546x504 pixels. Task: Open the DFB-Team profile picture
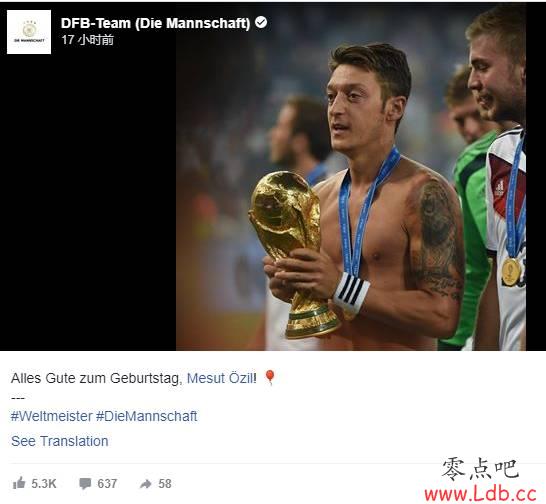[29, 32]
